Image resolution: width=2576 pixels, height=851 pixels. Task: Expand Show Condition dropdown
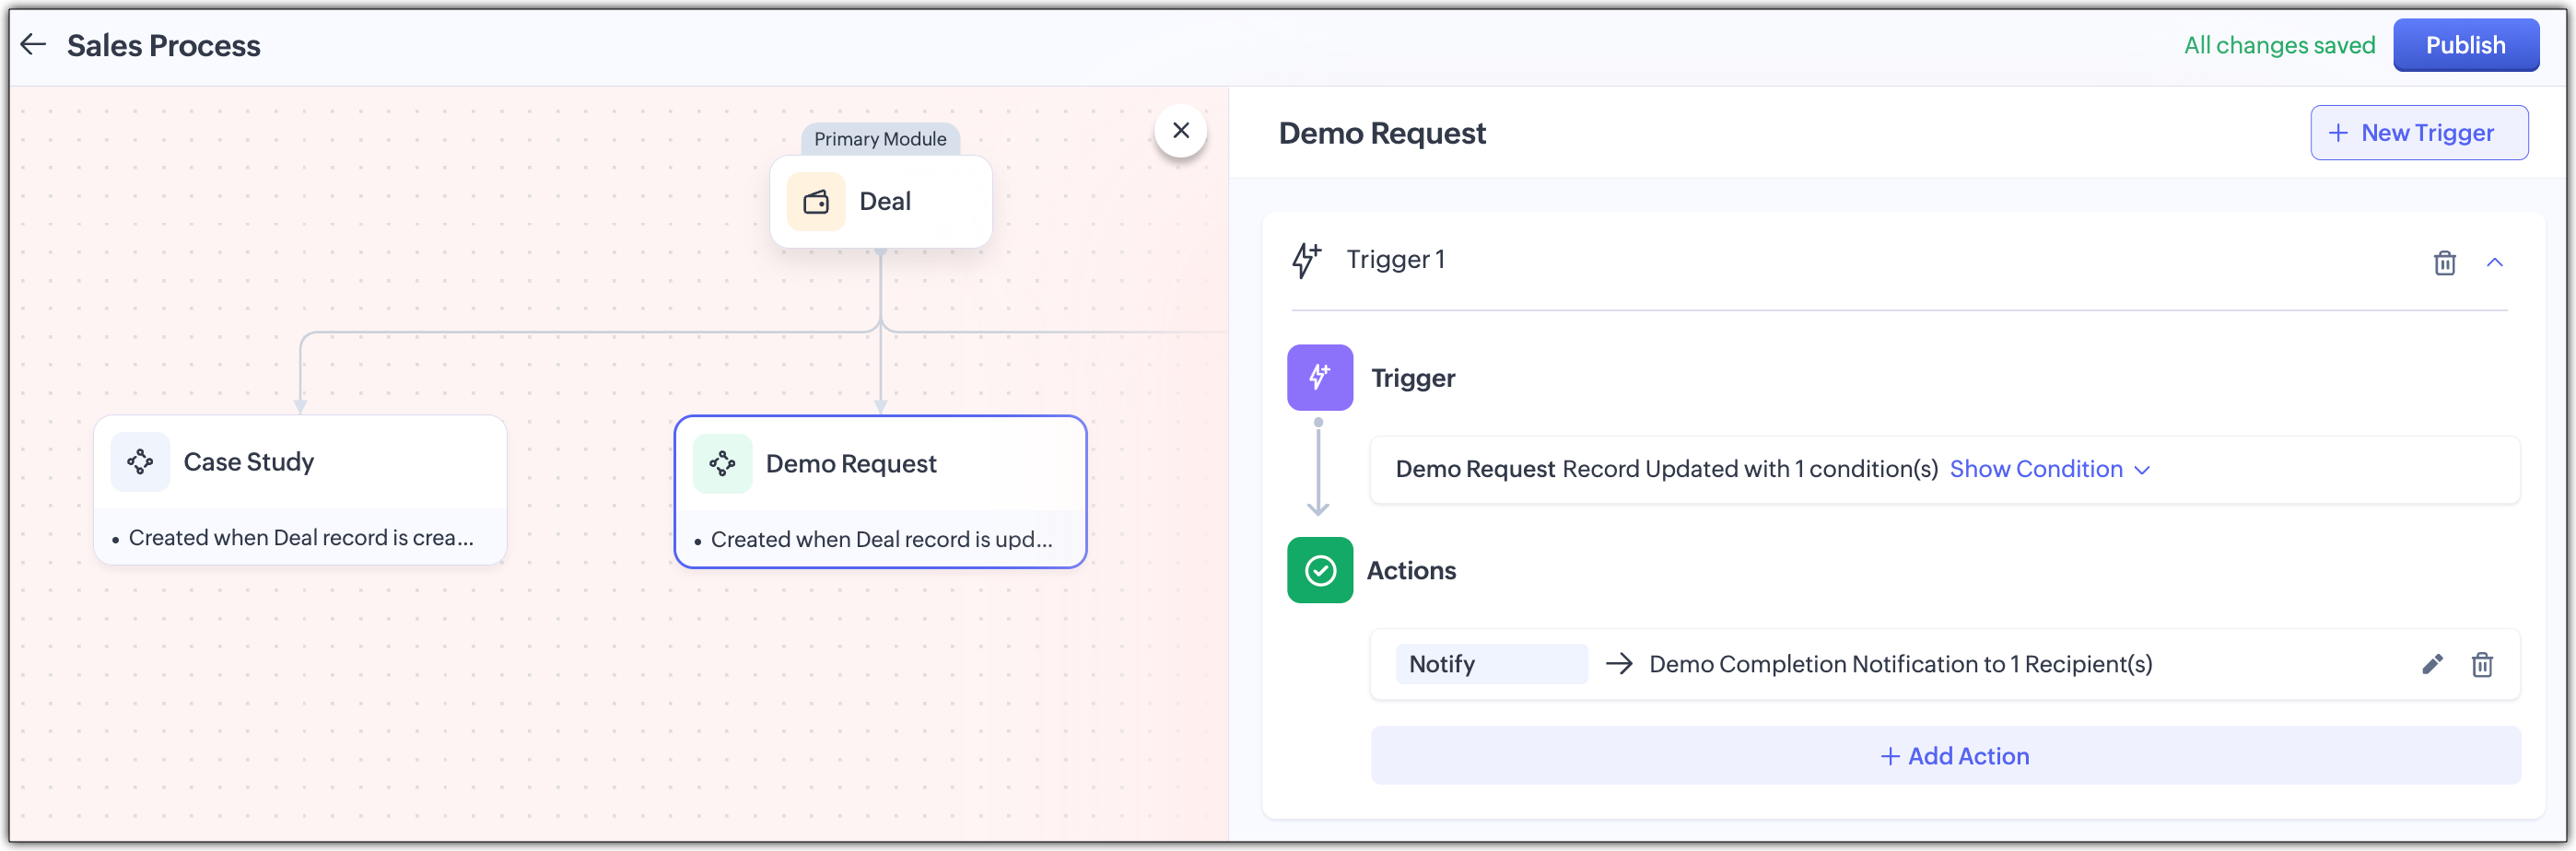(2048, 469)
